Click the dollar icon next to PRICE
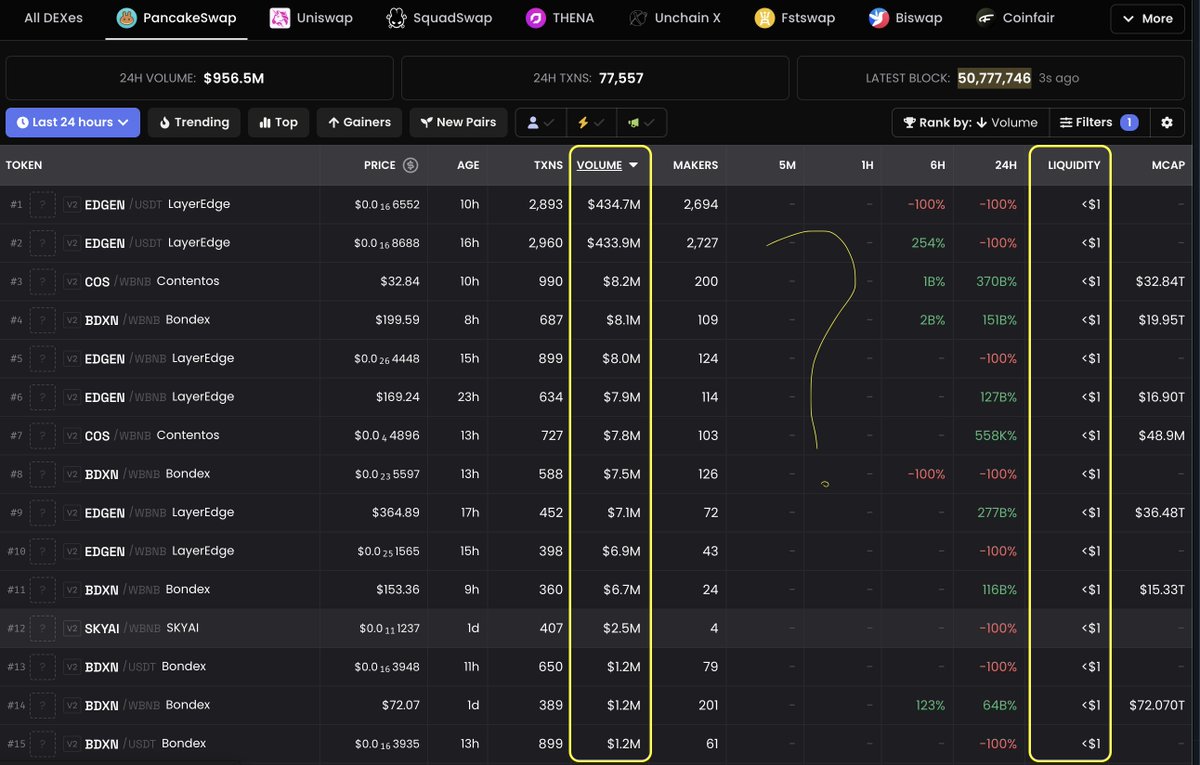The width and height of the screenshot is (1200, 765). [410, 165]
